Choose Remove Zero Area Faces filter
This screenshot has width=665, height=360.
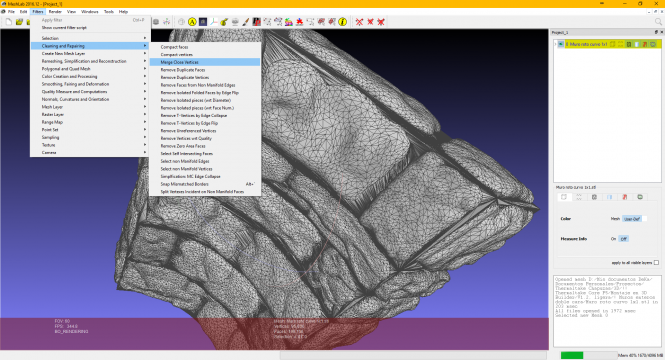[205, 146]
